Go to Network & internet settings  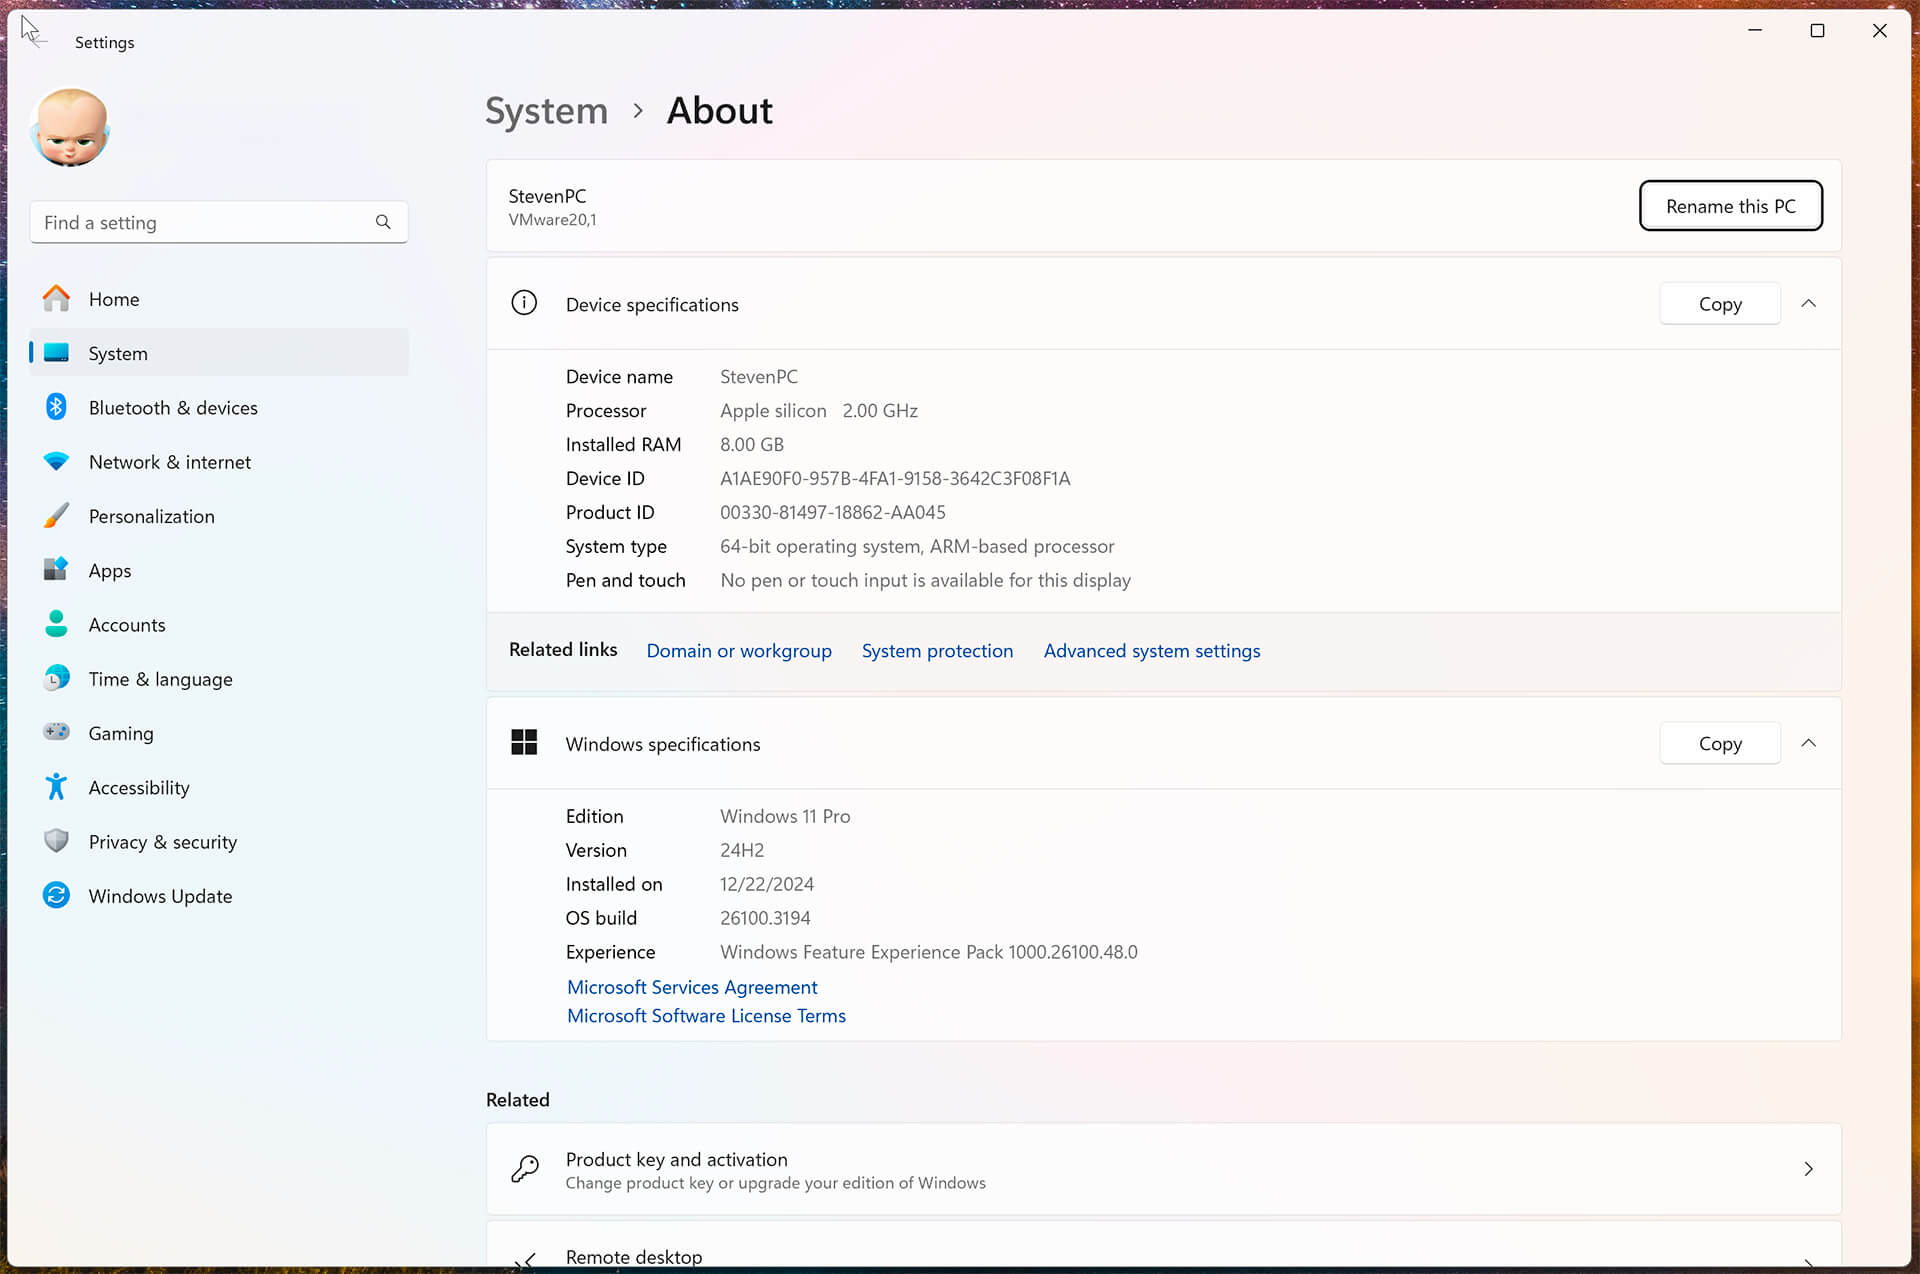[219, 462]
